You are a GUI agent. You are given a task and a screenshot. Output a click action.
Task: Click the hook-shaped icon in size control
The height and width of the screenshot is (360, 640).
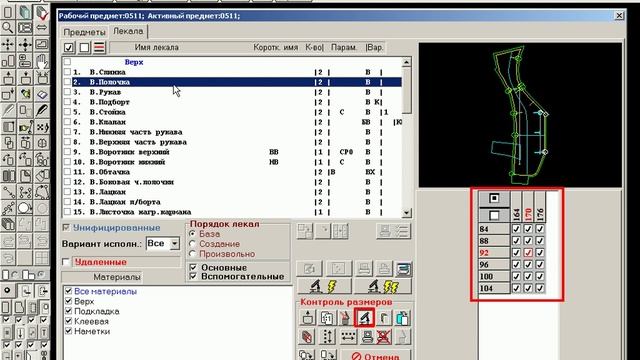pyautogui.click(x=384, y=318)
